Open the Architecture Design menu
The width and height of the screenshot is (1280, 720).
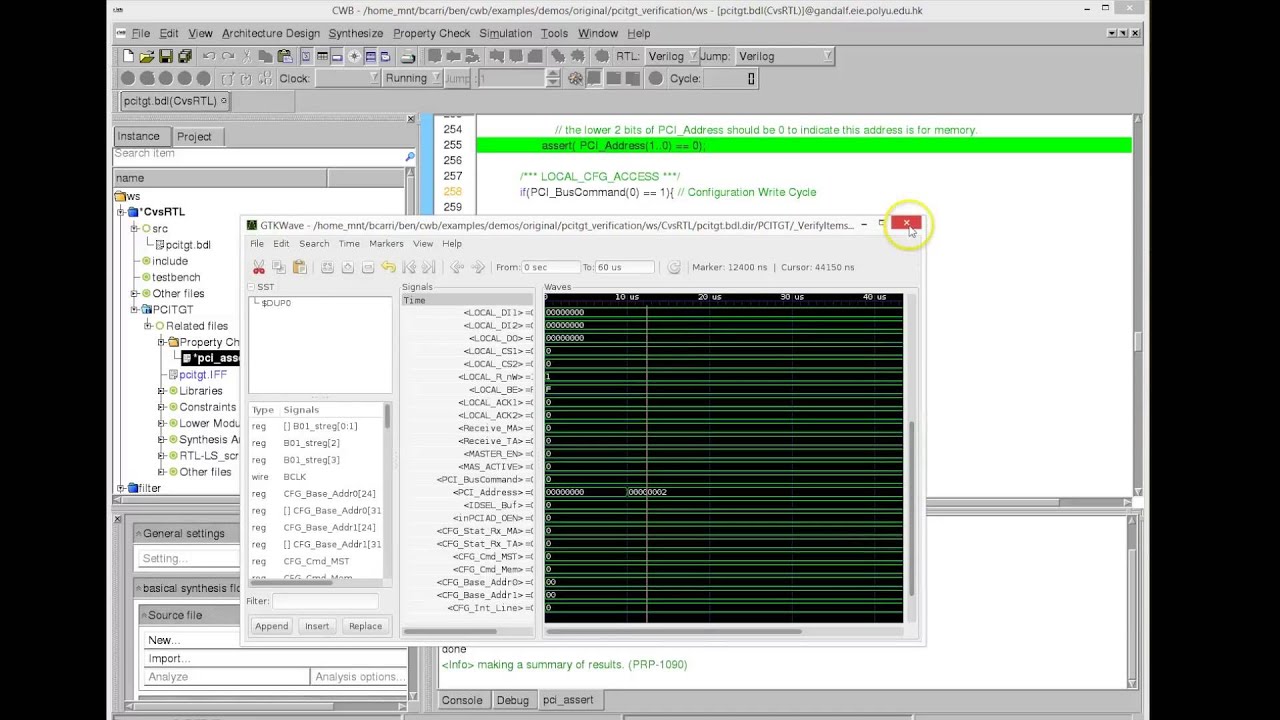coord(271,33)
